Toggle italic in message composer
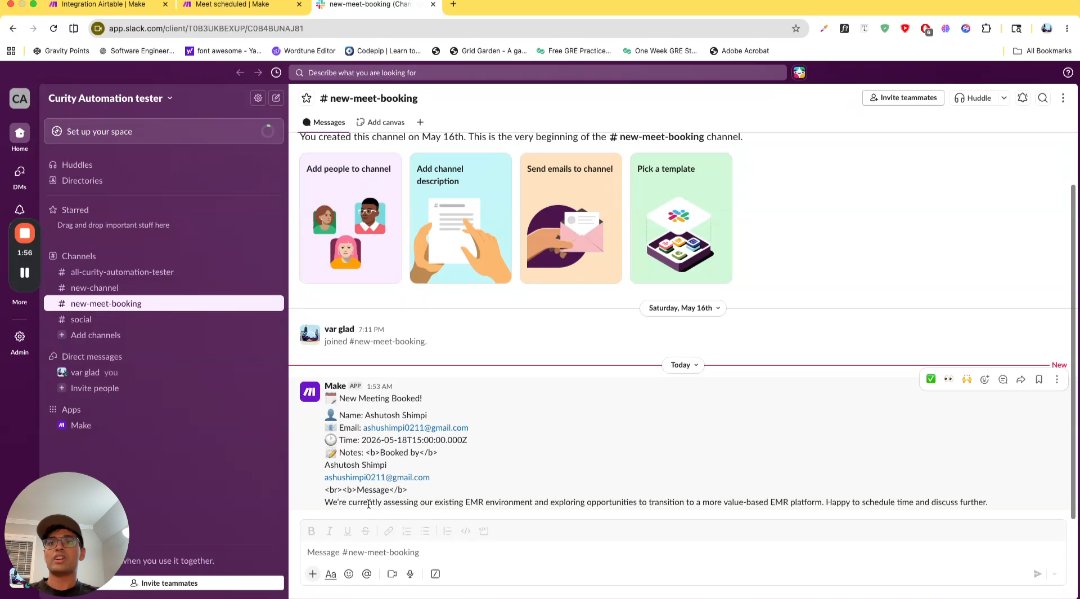The width and height of the screenshot is (1080, 599). (x=329, y=531)
